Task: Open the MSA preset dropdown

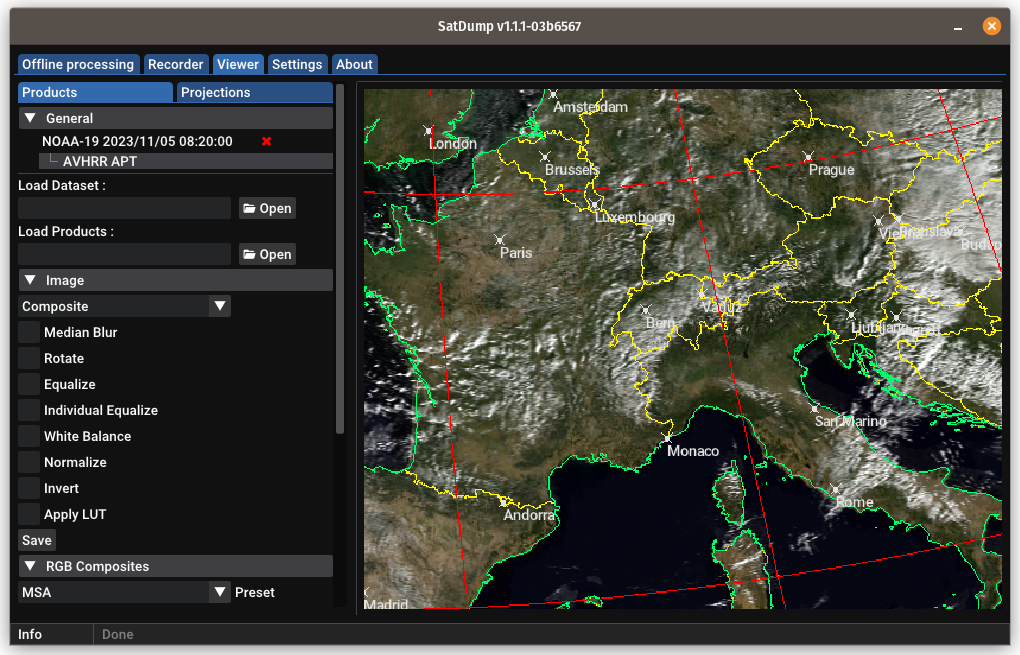Action: point(124,593)
